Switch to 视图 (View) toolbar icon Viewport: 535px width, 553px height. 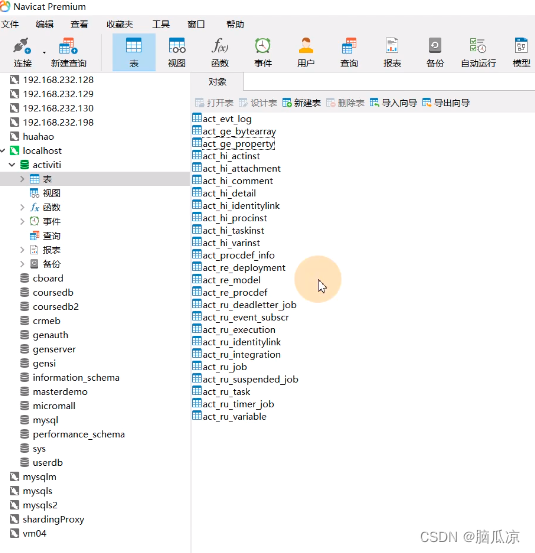(177, 52)
